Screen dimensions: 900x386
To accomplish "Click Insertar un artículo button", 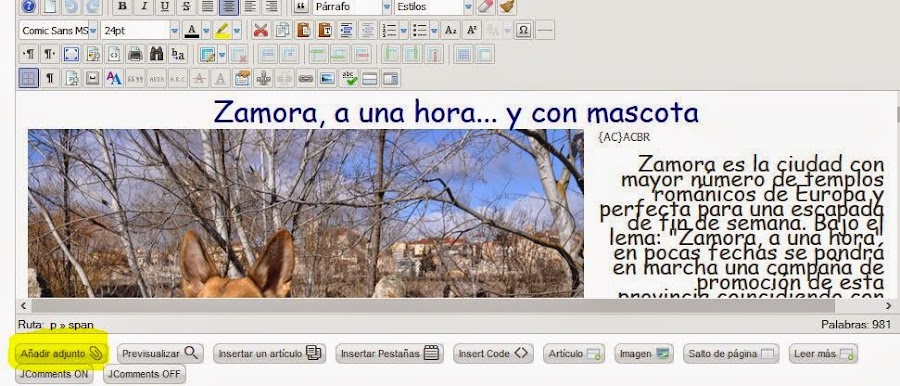I will pos(269,353).
